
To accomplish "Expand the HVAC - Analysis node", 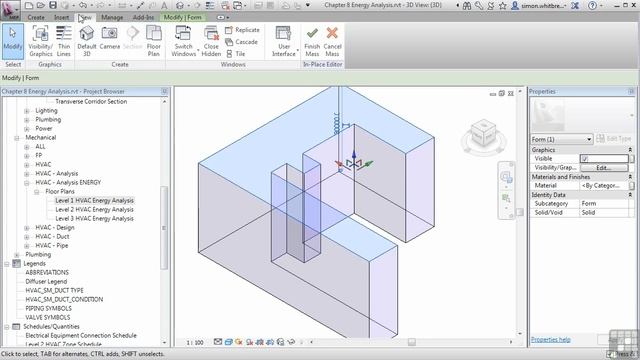I will 27,174.
